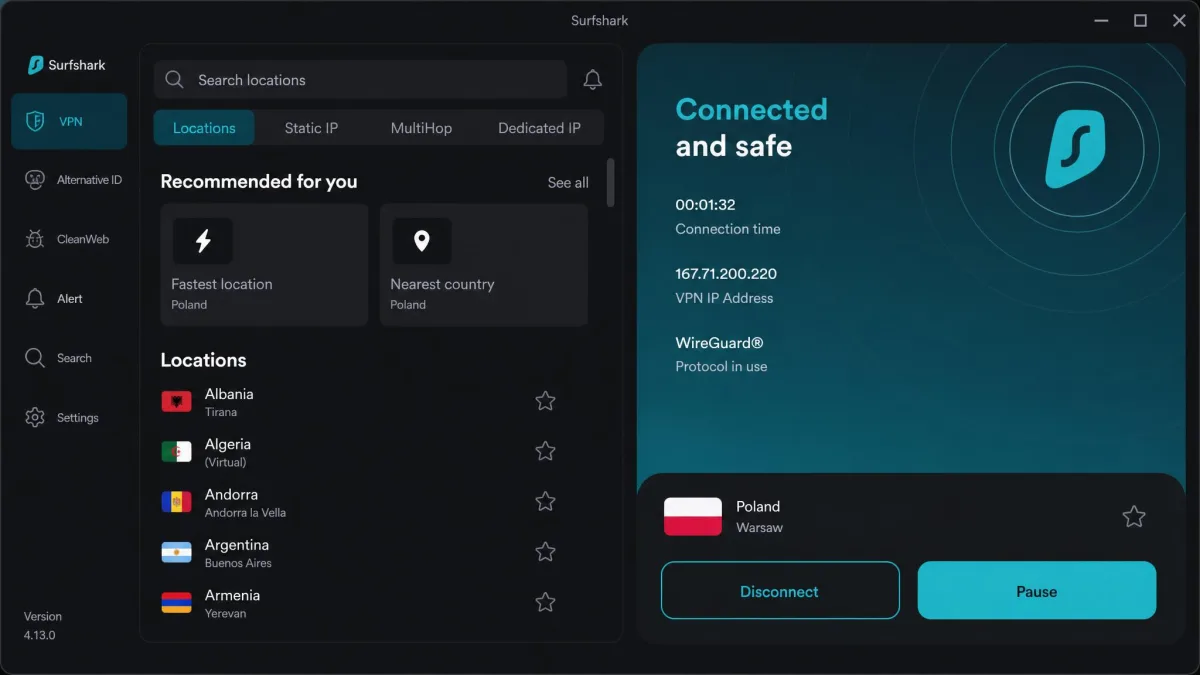Click the Pause button

point(1037,591)
